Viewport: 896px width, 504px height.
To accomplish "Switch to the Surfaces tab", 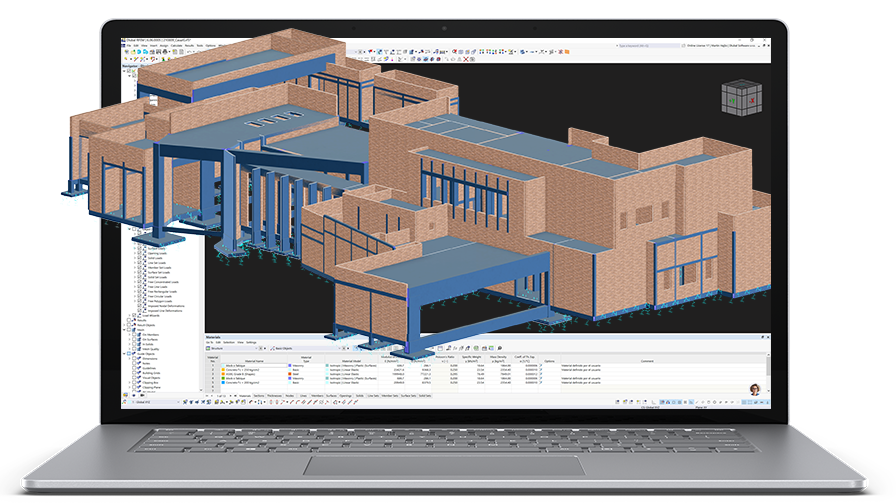I will tap(331, 395).
